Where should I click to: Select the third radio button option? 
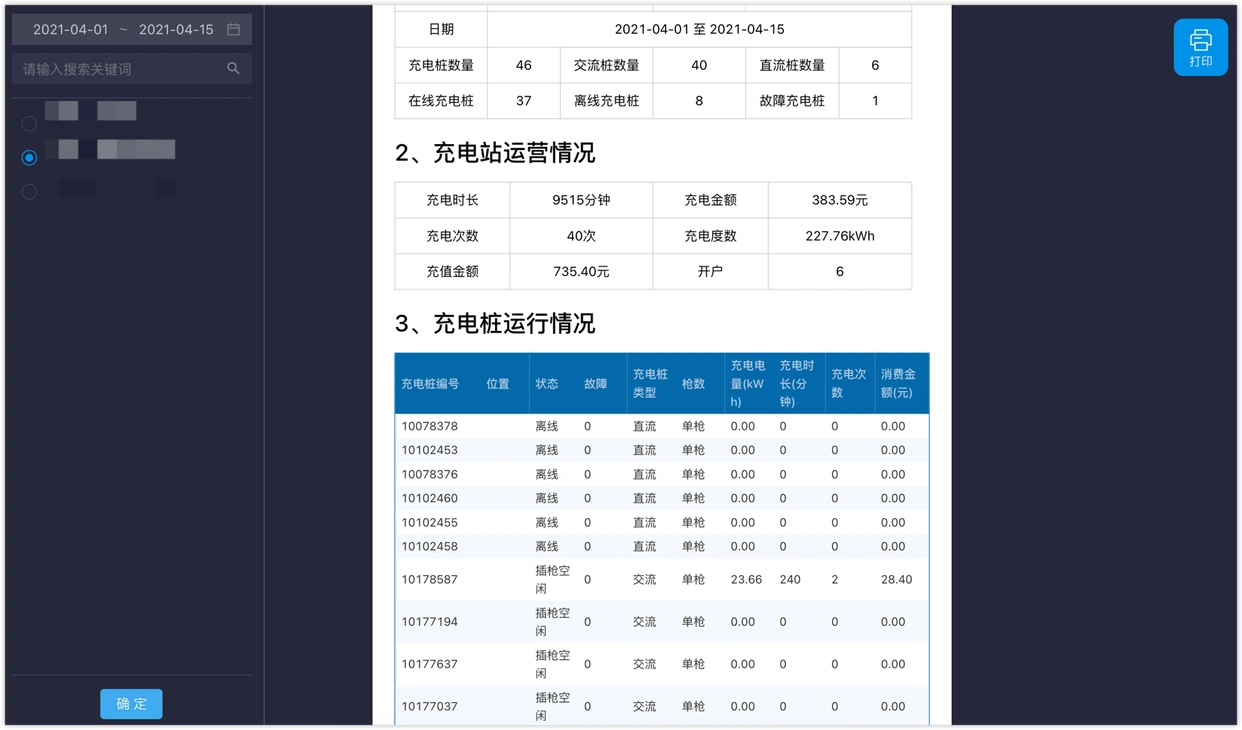(x=29, y=191)
